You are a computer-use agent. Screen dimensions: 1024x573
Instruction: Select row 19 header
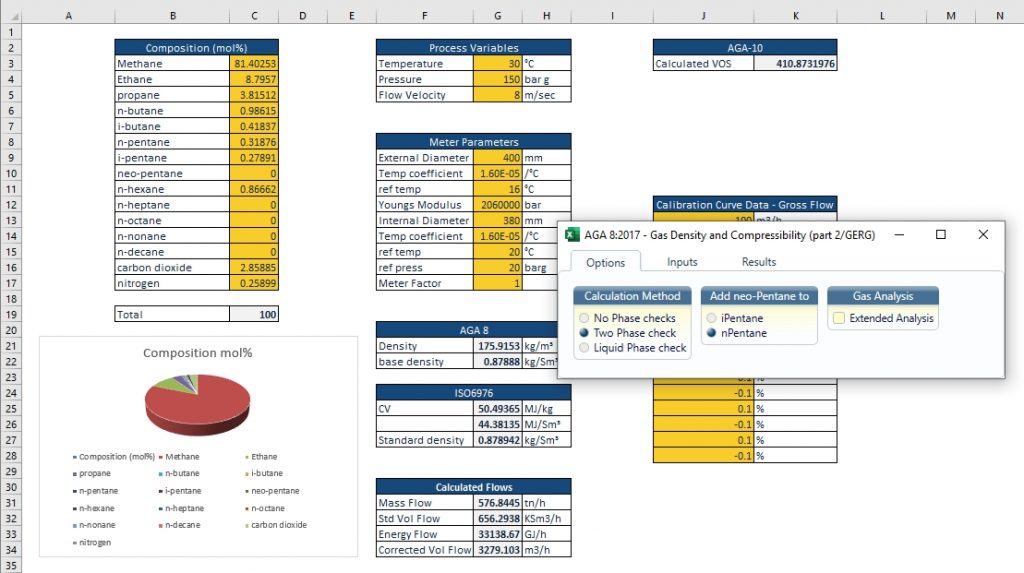point(11,314)
